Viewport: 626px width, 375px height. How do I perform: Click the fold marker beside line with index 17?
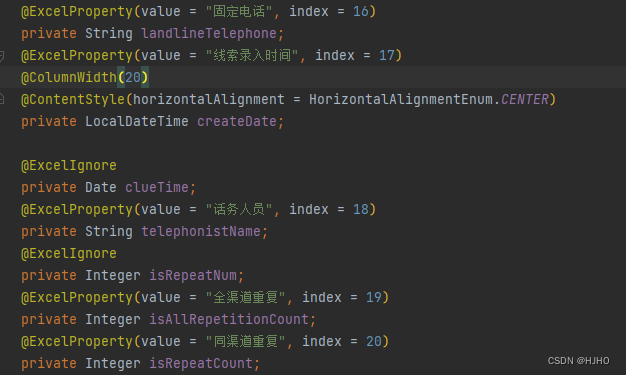click(x=2, y=56)
